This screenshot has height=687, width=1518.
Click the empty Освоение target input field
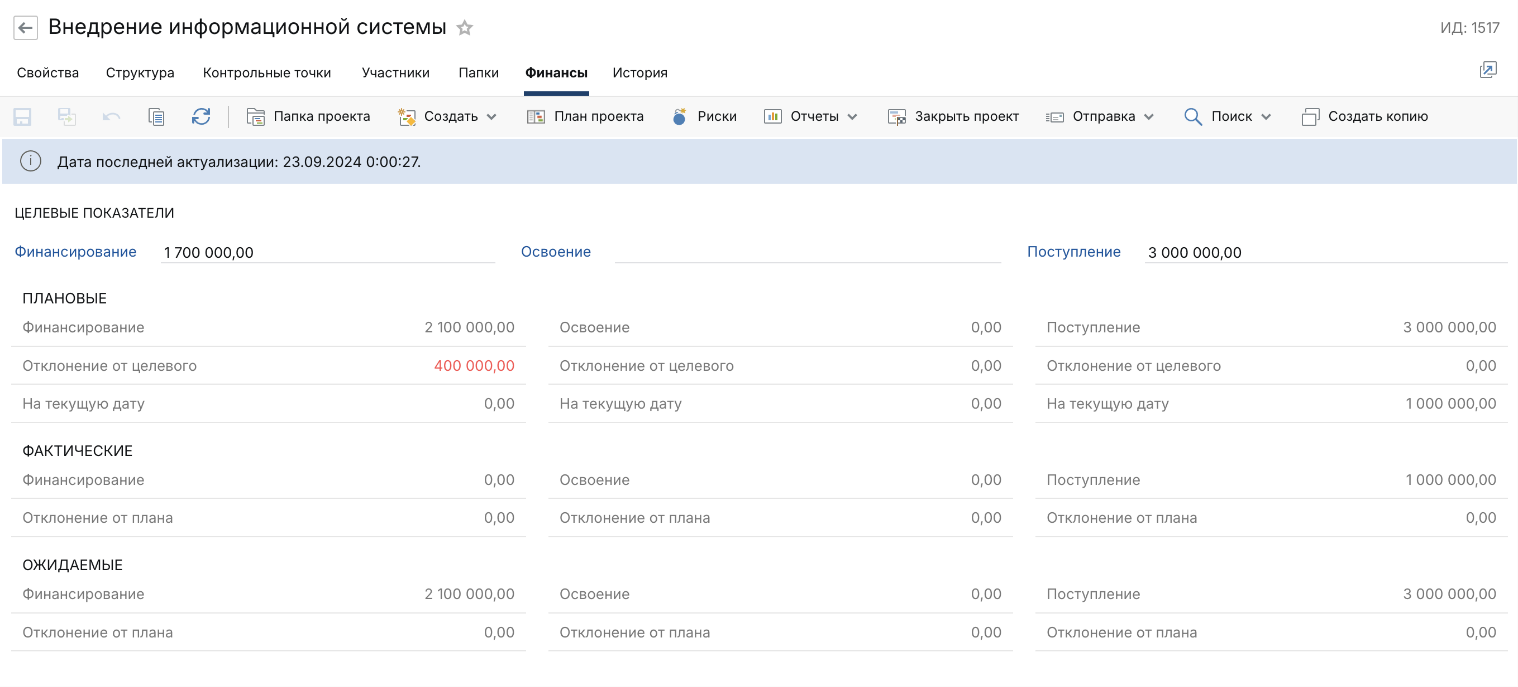807,252
